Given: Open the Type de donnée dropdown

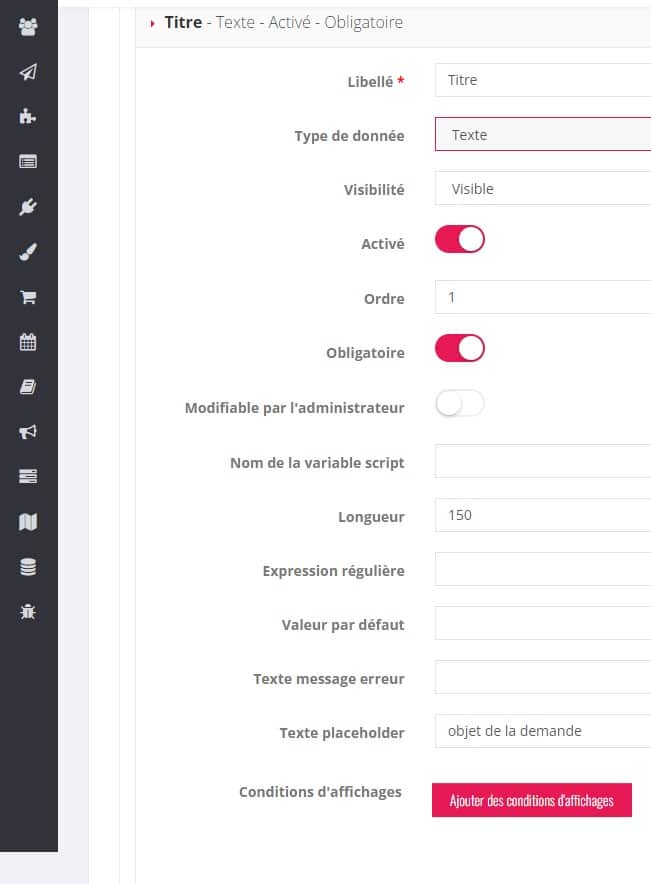Looking at the screenshot, I should coord(543,134).
